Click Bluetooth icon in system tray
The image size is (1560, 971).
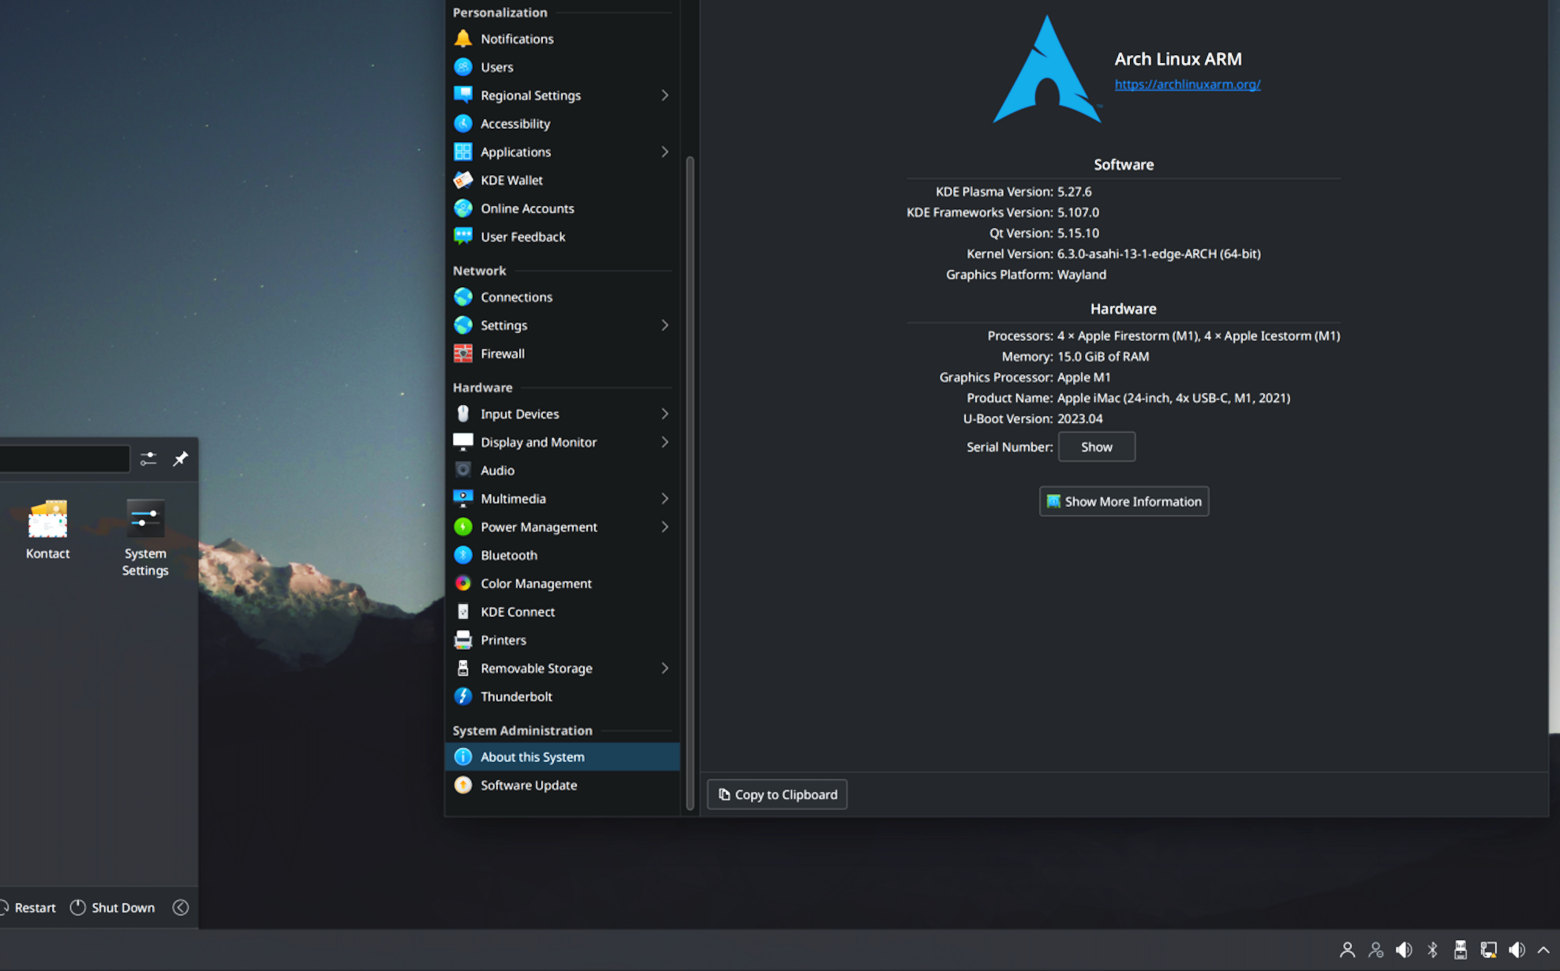point(1432,950)
